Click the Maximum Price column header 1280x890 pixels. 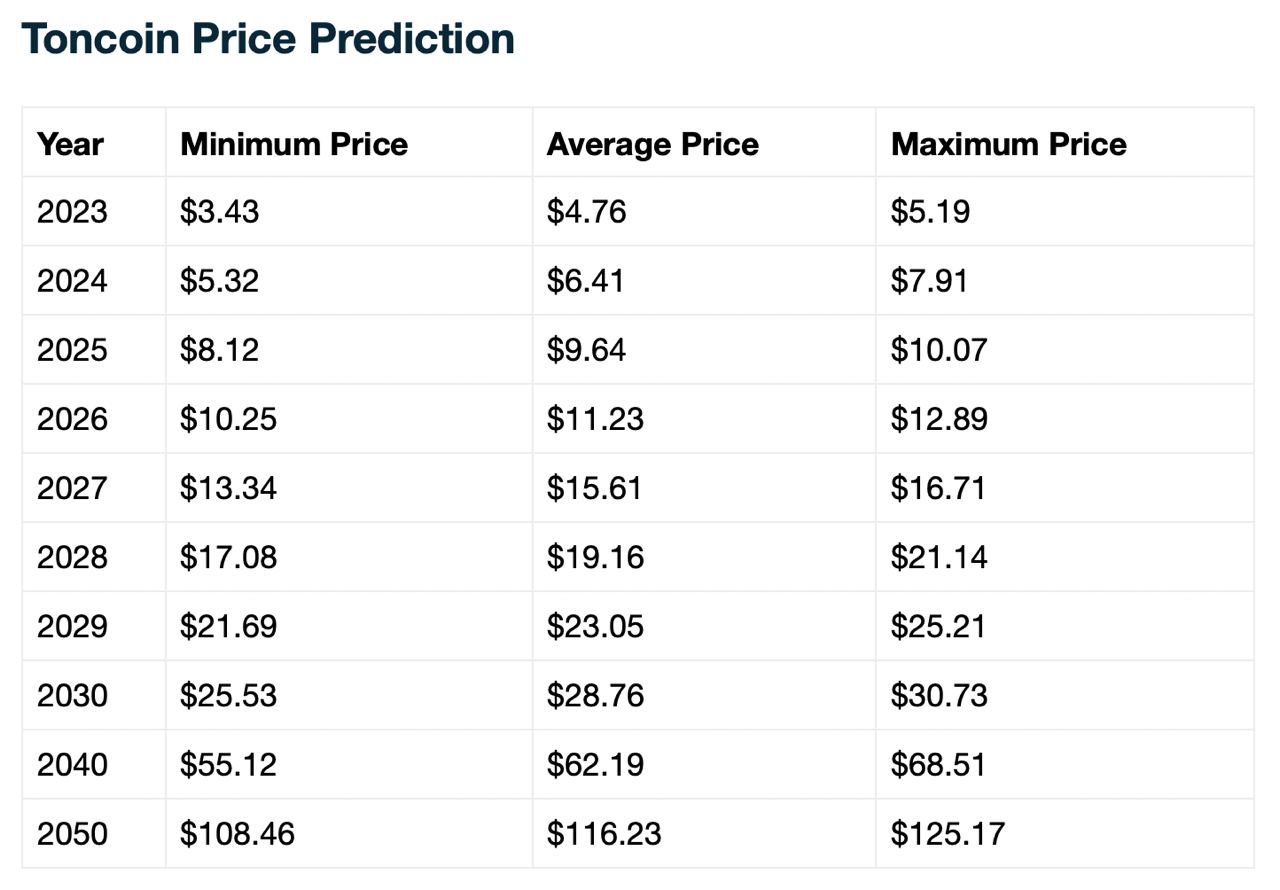click(x=1008, y=144)
